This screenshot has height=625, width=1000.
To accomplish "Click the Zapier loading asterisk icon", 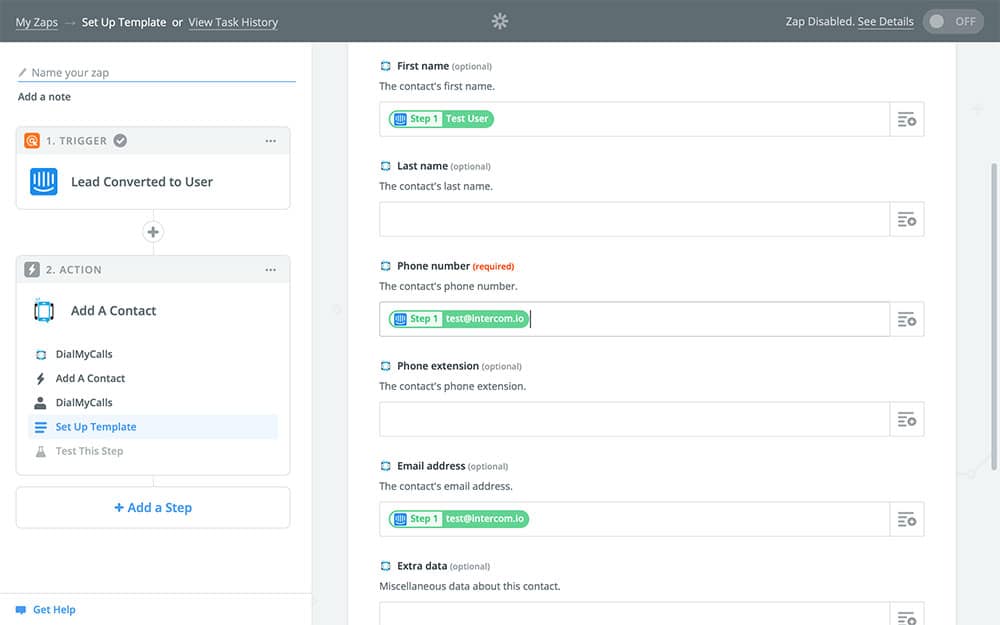I will (500, 21).
